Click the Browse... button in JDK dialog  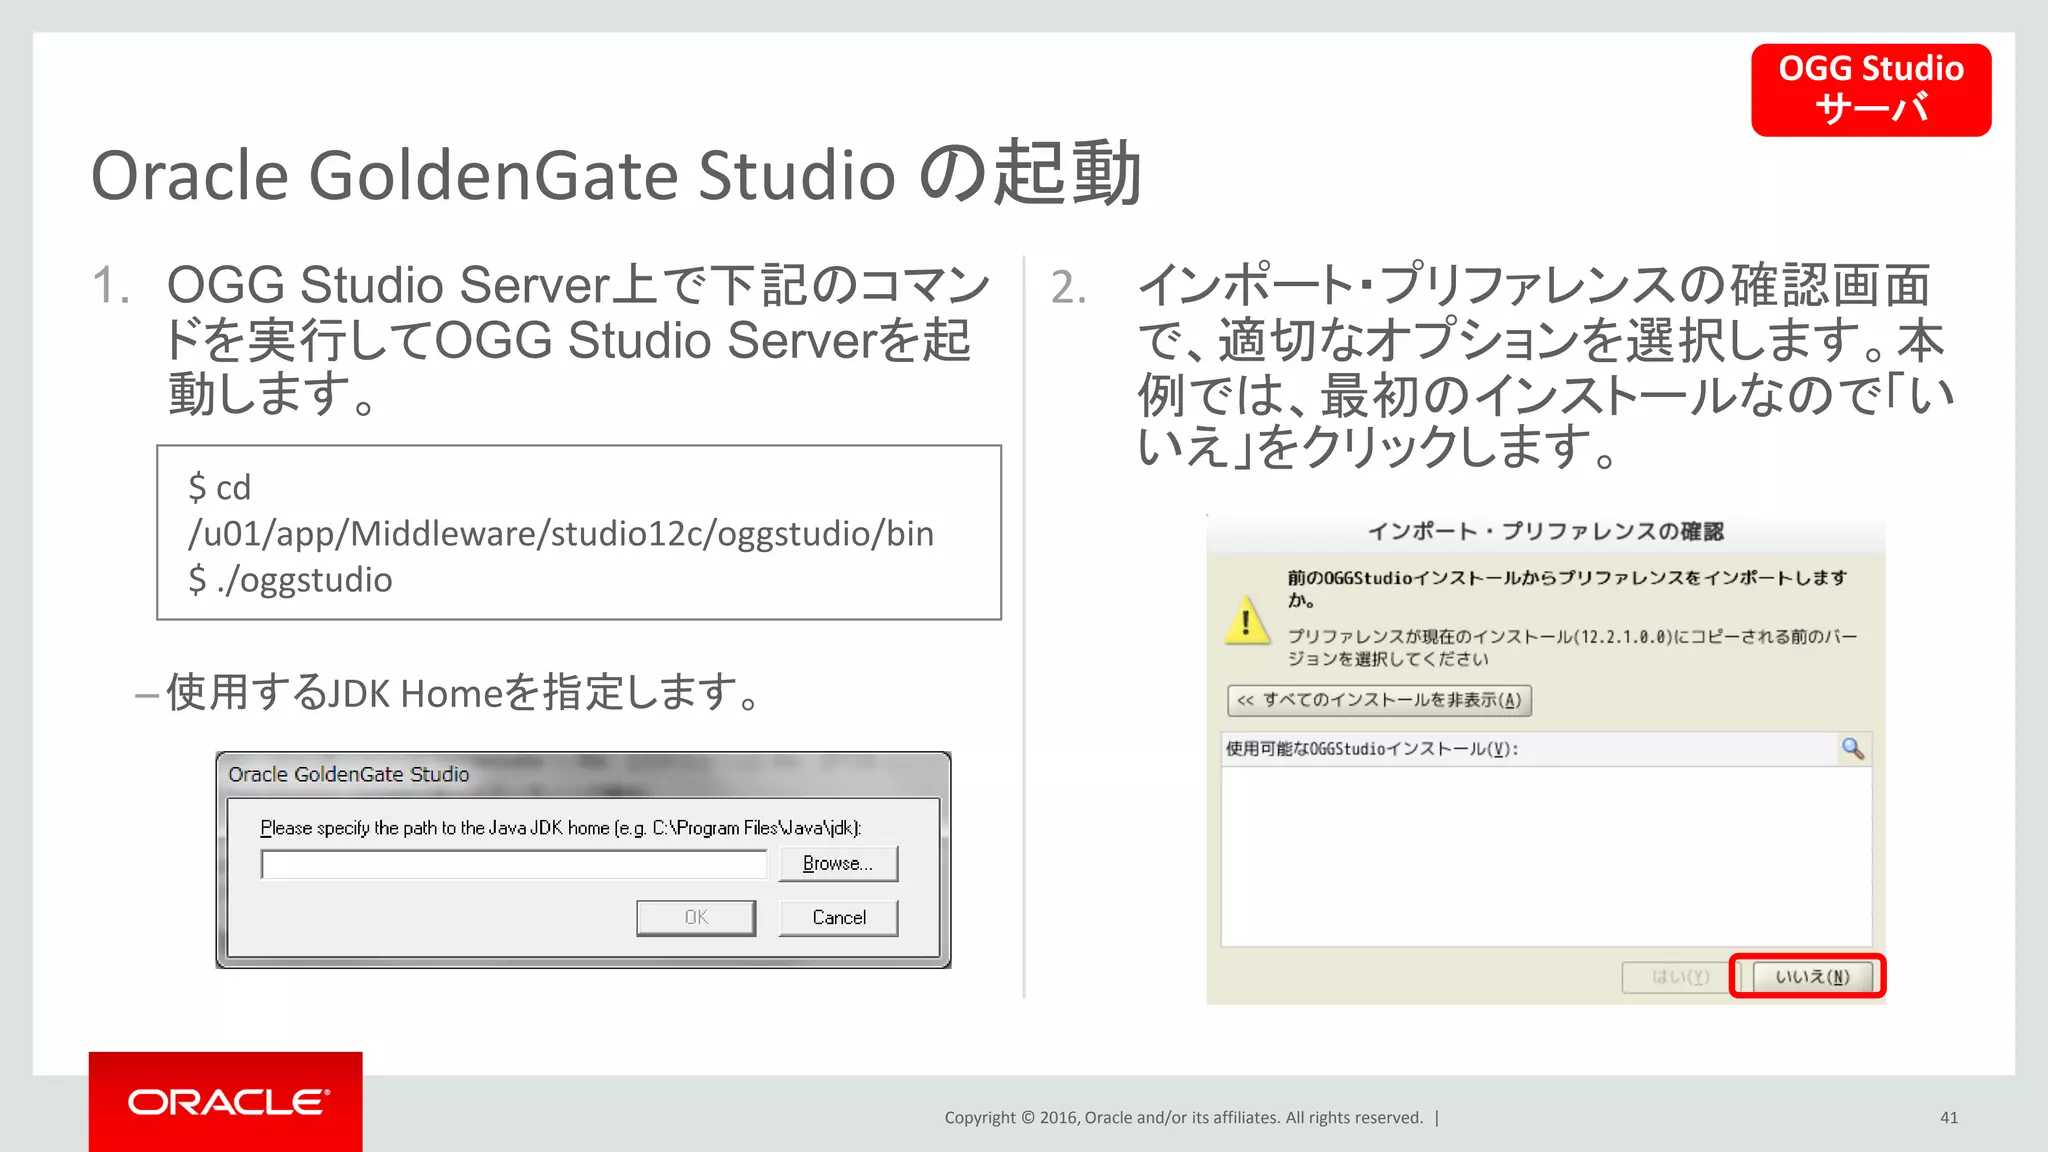click(838, 864)
